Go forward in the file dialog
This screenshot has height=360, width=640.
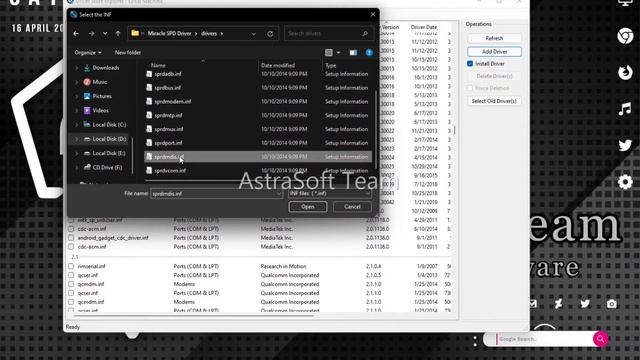pos(91,33)
